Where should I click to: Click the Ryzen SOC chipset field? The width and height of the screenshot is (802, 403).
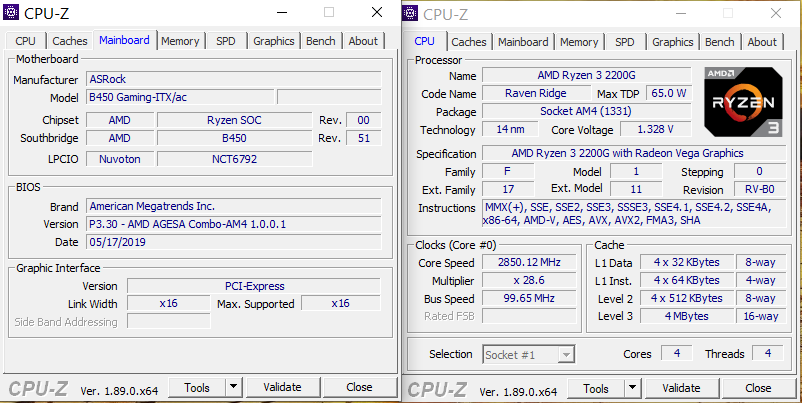234,120
